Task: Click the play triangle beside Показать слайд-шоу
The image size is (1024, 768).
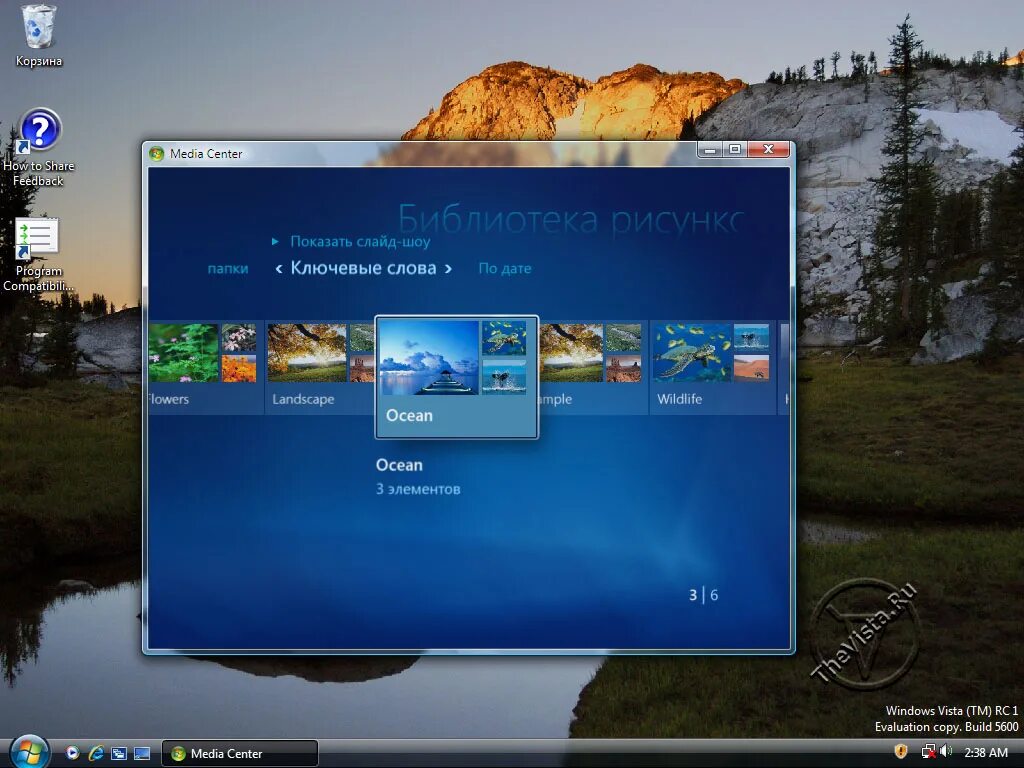Action: coord(276,242)
